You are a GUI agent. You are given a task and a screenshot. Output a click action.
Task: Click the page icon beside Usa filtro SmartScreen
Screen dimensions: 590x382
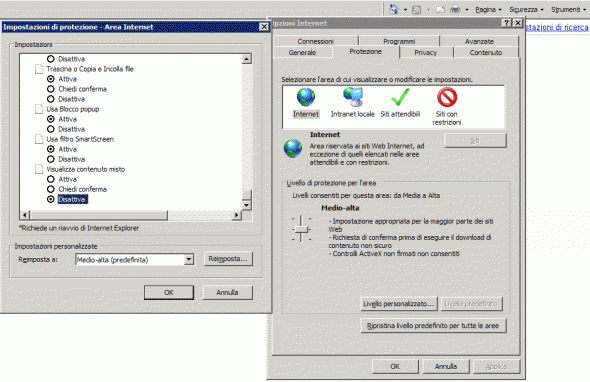[x=39, y=139]
